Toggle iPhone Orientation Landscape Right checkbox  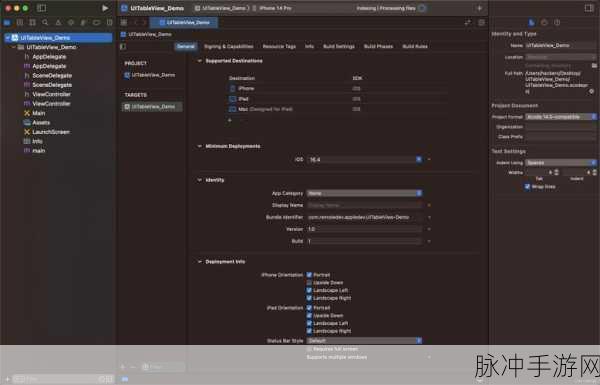click(309, 298)
